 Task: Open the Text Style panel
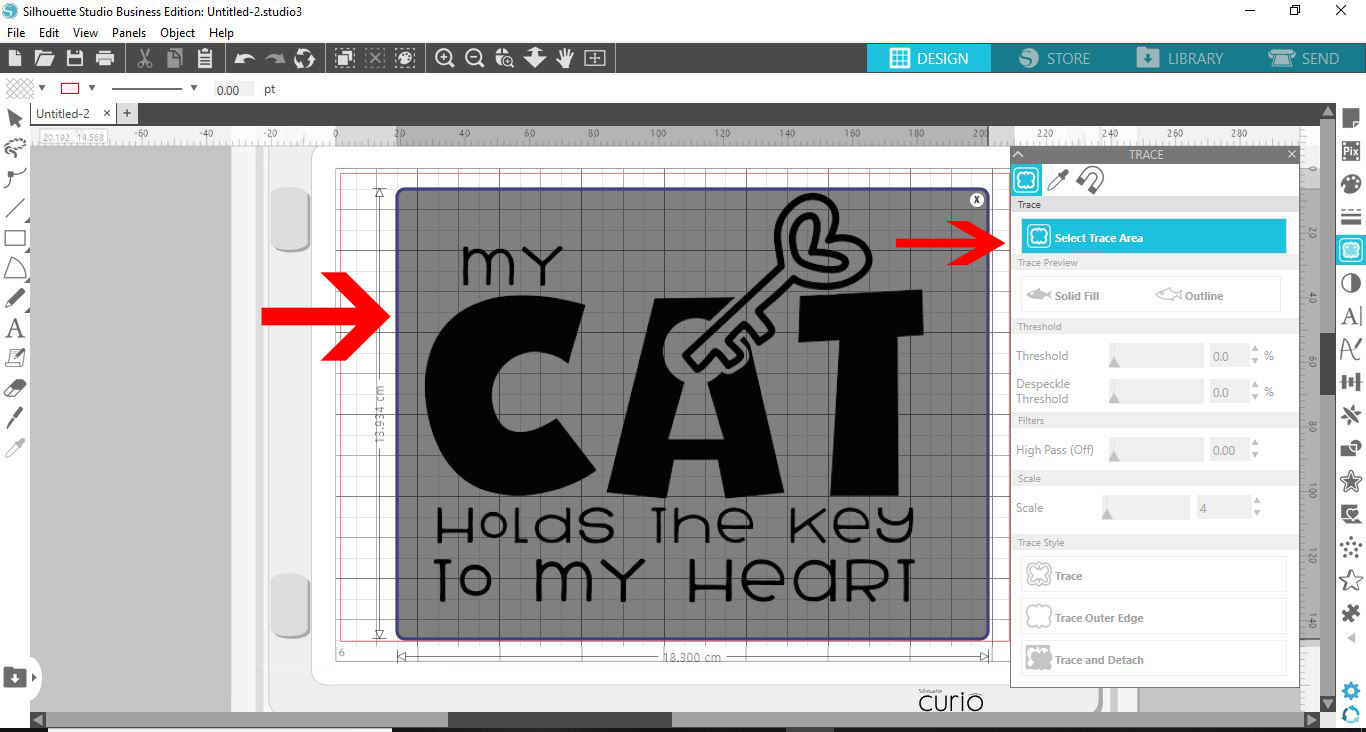(x=1351, y=316)
